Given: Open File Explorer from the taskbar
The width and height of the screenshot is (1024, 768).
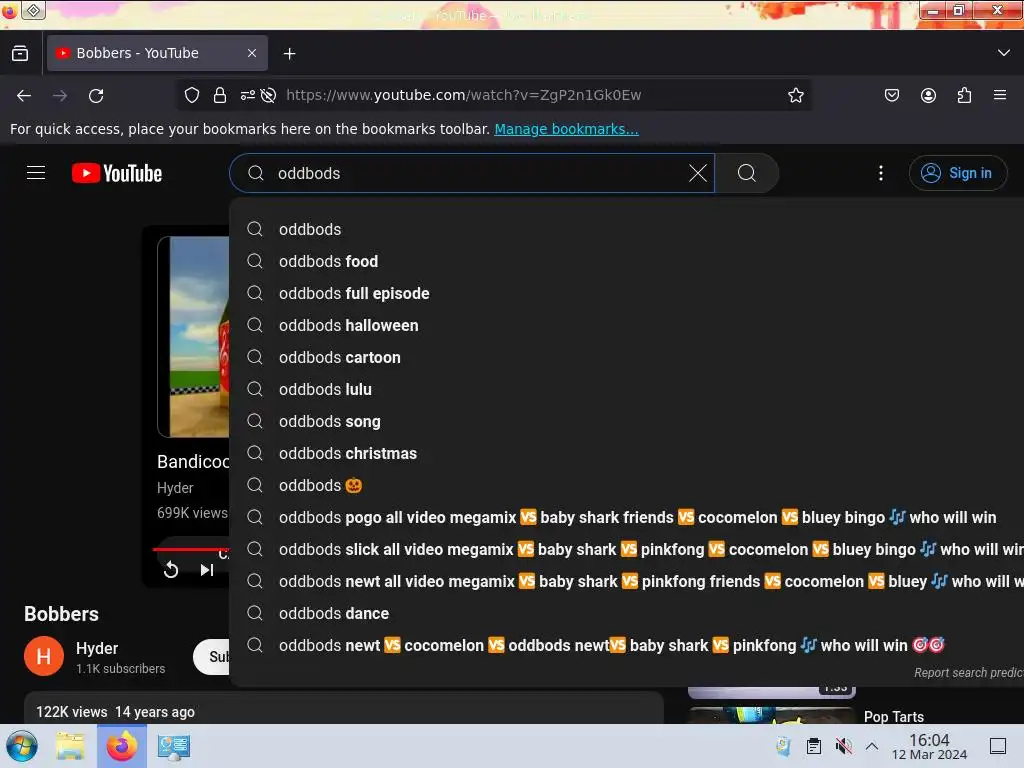Looking at the screenshot, I should (70, 746).
